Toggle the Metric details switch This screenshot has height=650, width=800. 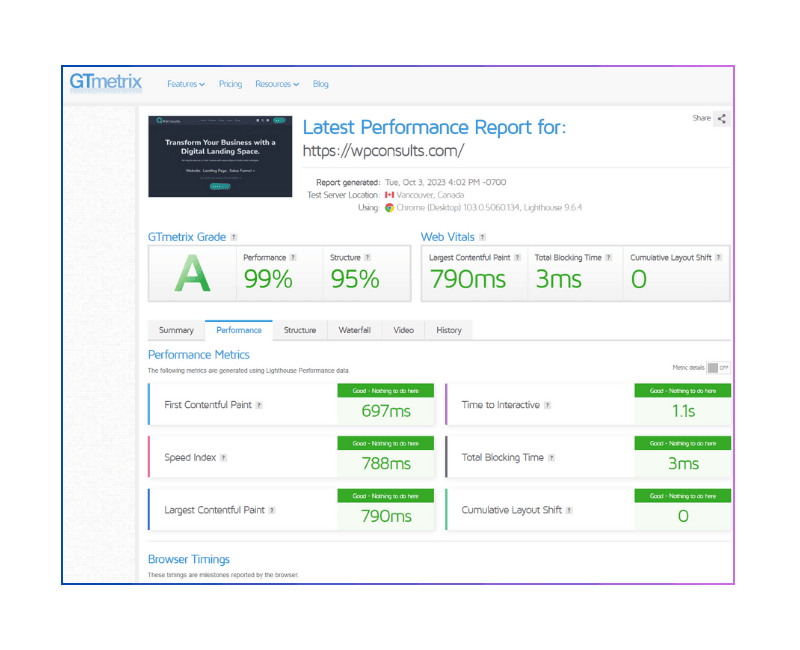coord(718,368)
